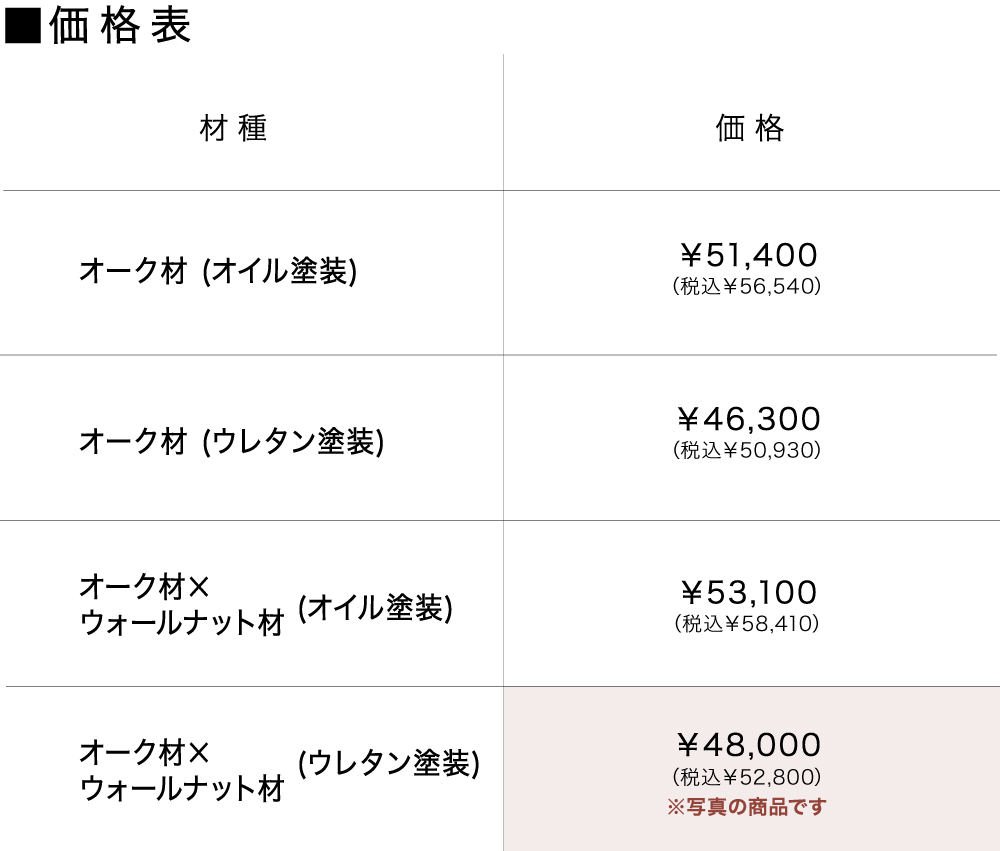Click ウォールナット材 text in the oil-finish row
This screenshot has height=851, width=1000.
tap(182, 624)
